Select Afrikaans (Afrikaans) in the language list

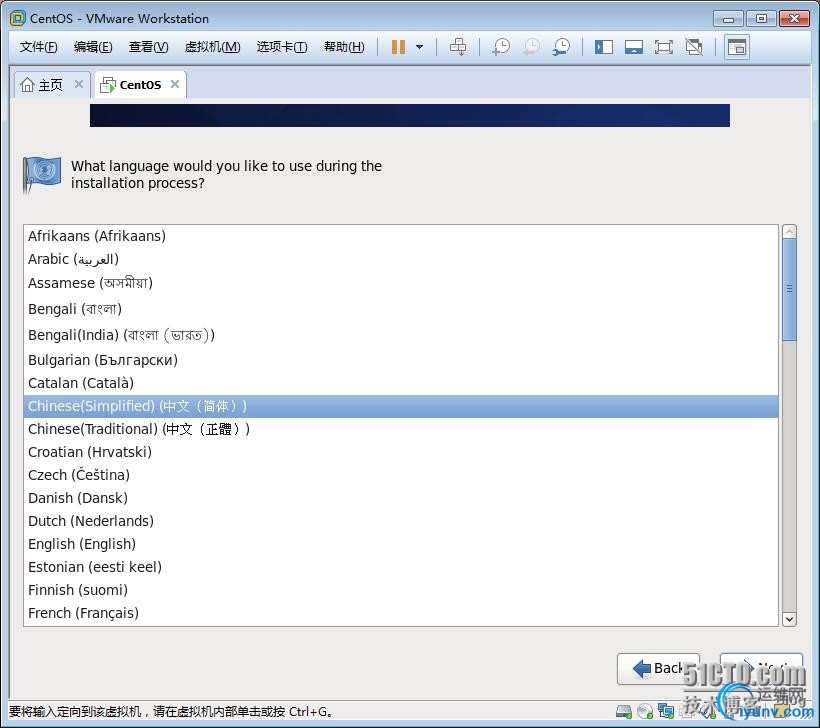tap(401, 236)
